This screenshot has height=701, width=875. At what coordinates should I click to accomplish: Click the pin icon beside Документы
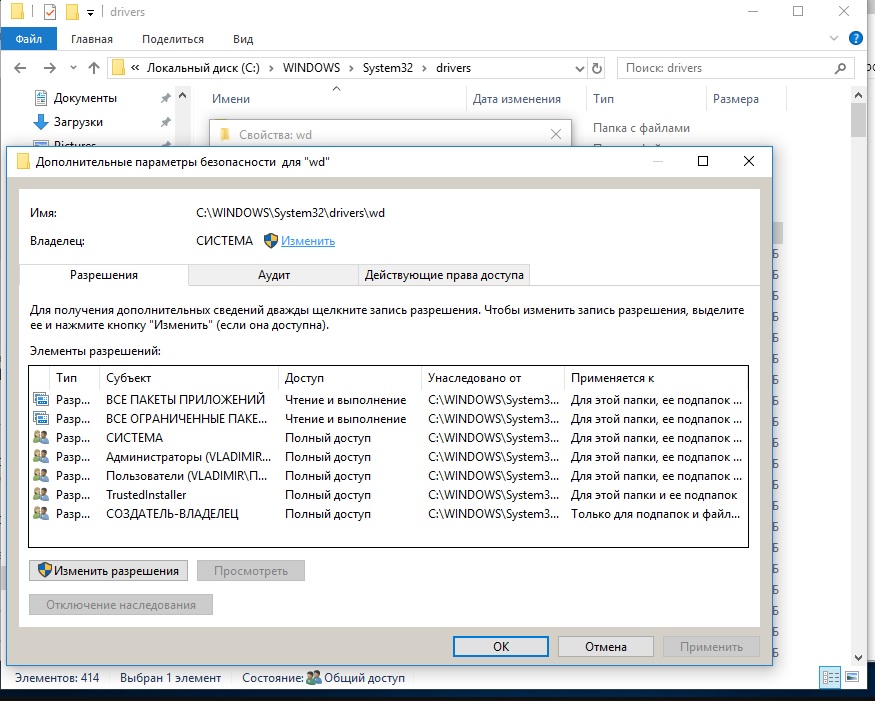click(165, 98)
